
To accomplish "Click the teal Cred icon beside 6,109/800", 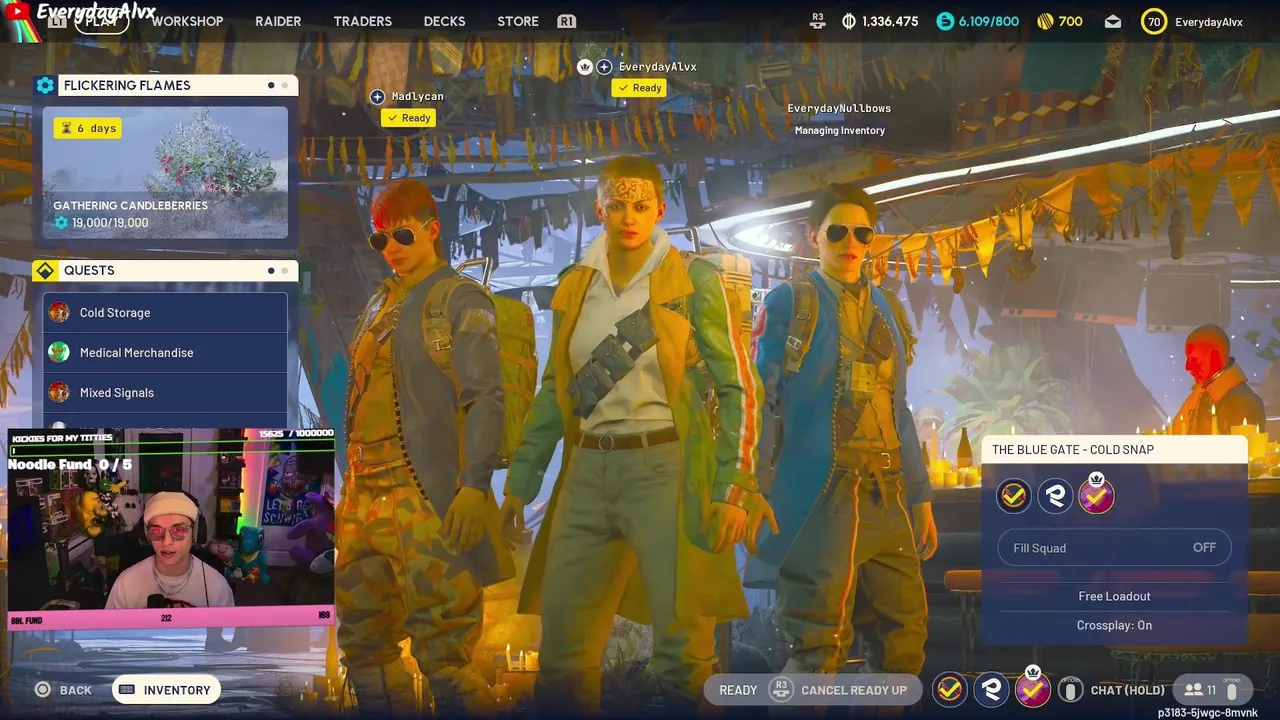I will point(945,21).
